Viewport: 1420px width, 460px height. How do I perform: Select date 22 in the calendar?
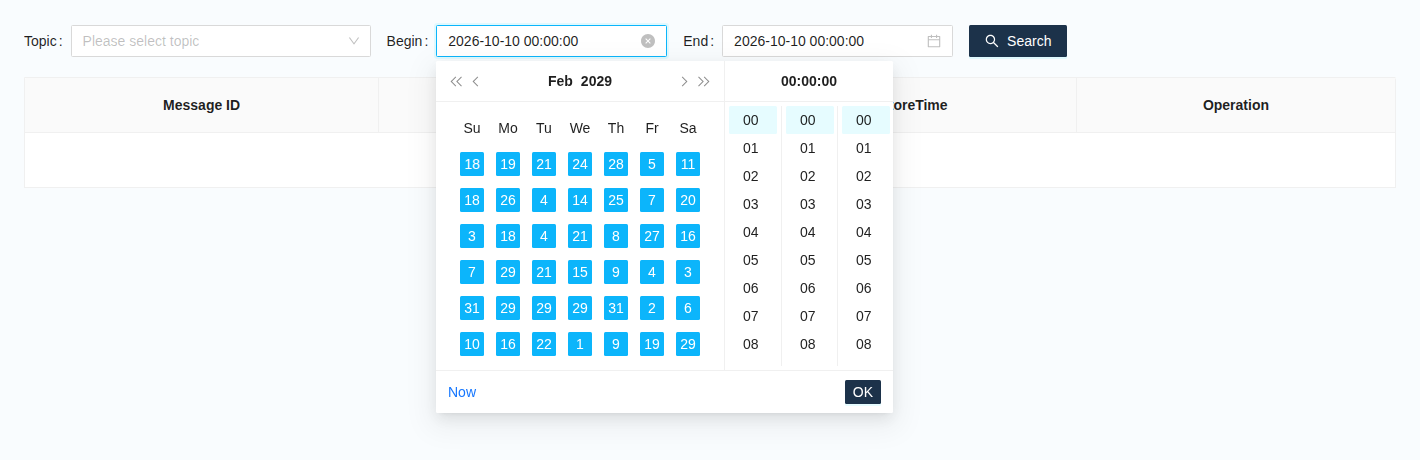click(544, 344)
